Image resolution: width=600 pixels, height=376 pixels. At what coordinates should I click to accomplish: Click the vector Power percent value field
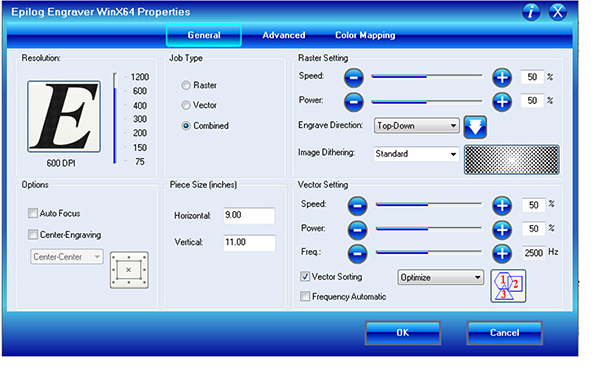pos(533,229)
